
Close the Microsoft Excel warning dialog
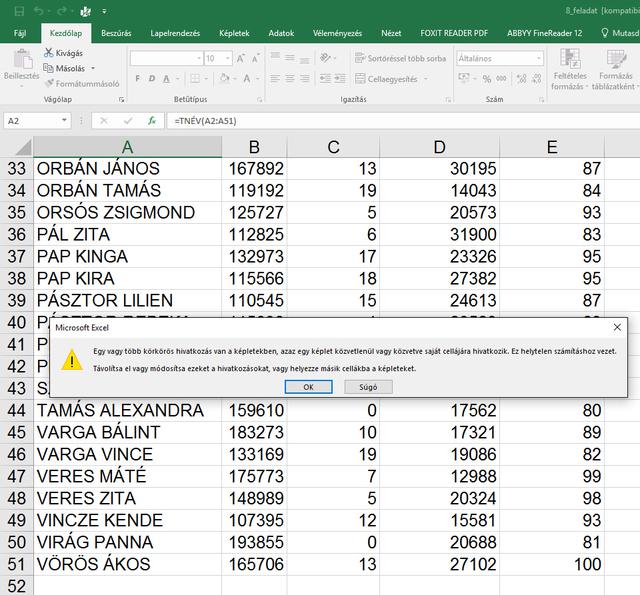(x=617, y=327)
